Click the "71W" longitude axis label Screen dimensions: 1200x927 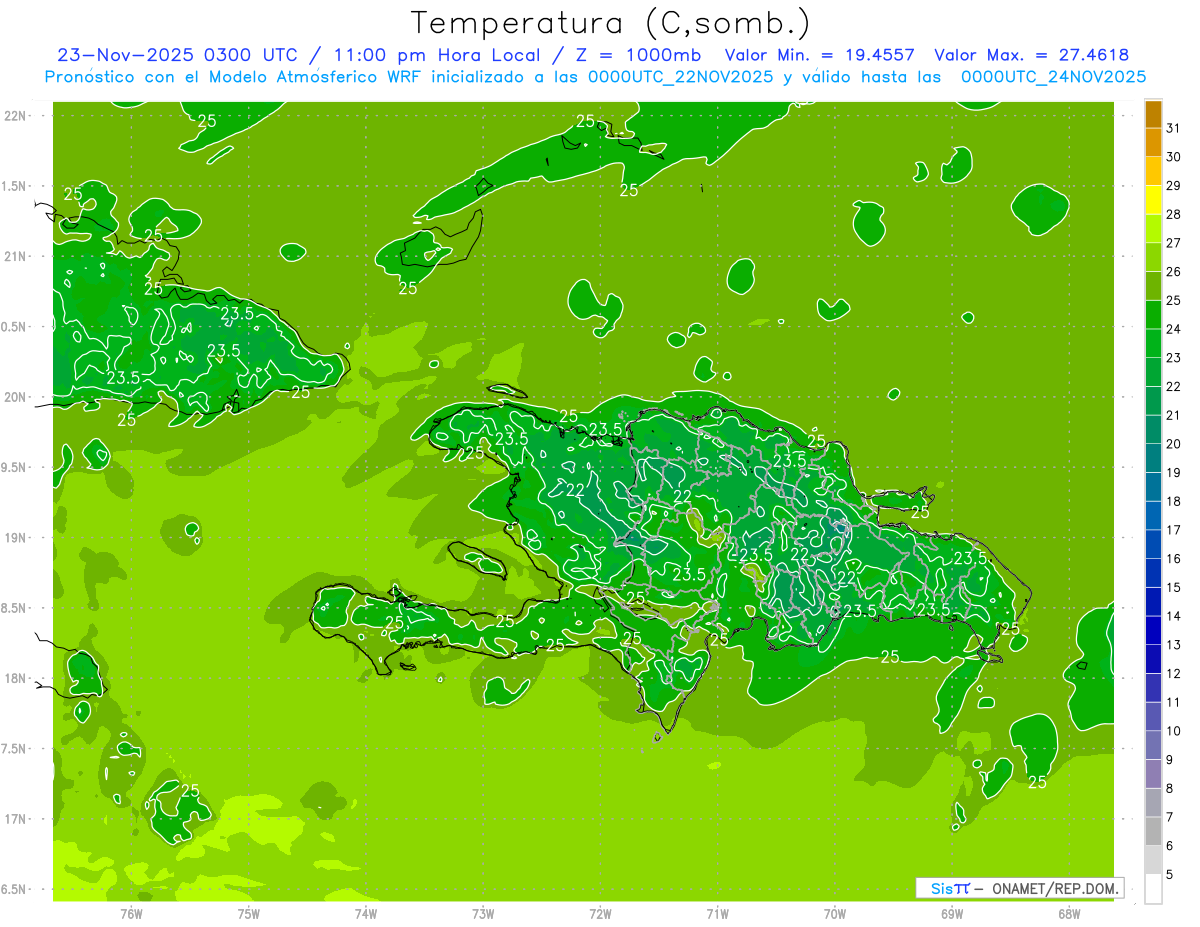717,914
